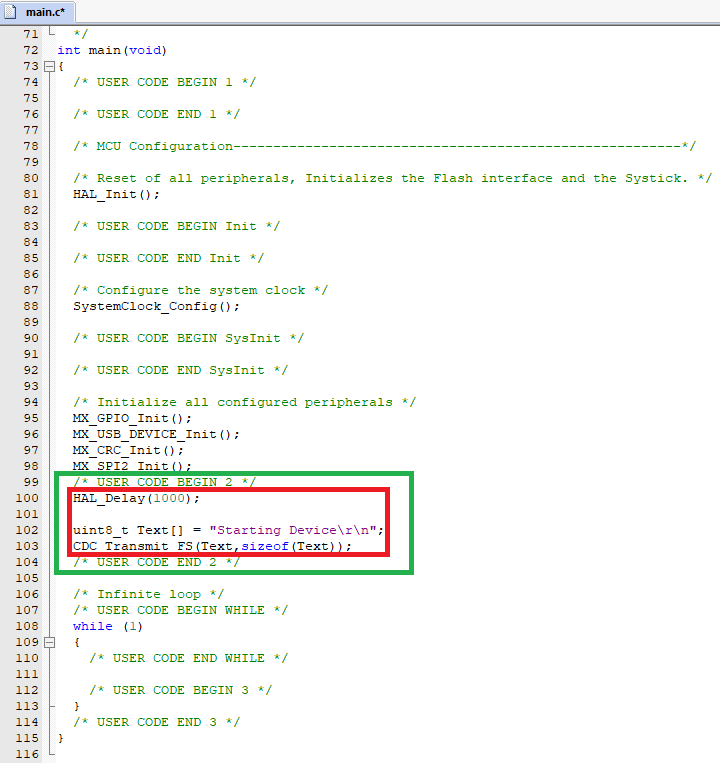The height and width of the screenshot is (763, 720).
Task: Collapse the main function fold at line 73
Action: (49, 66)
